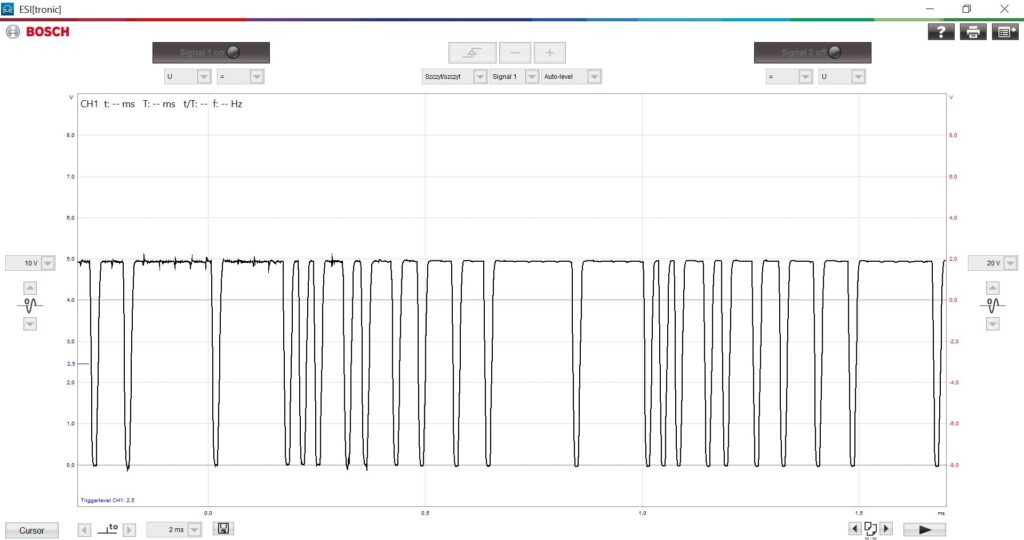This screenshot has height=540, width=1024.
Task: Click the print icon
Action: (973, 32)
